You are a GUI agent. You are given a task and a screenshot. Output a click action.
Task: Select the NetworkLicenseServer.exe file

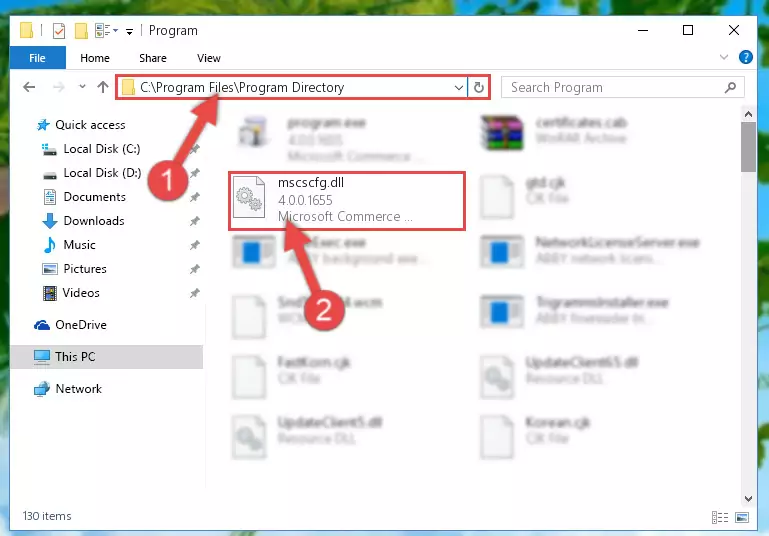point(590,251)
